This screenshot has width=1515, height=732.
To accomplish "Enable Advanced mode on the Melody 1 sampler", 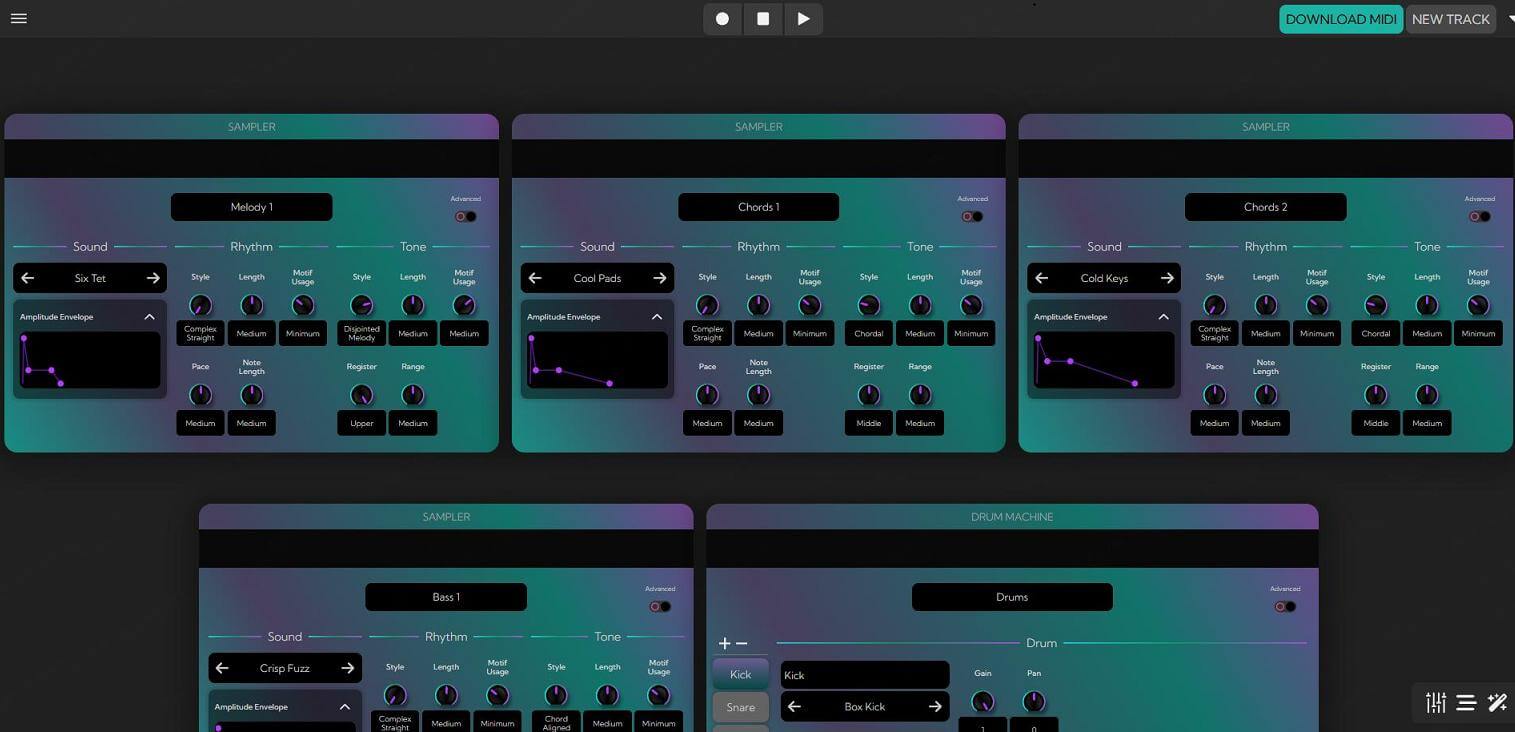I will pos(464,216).
